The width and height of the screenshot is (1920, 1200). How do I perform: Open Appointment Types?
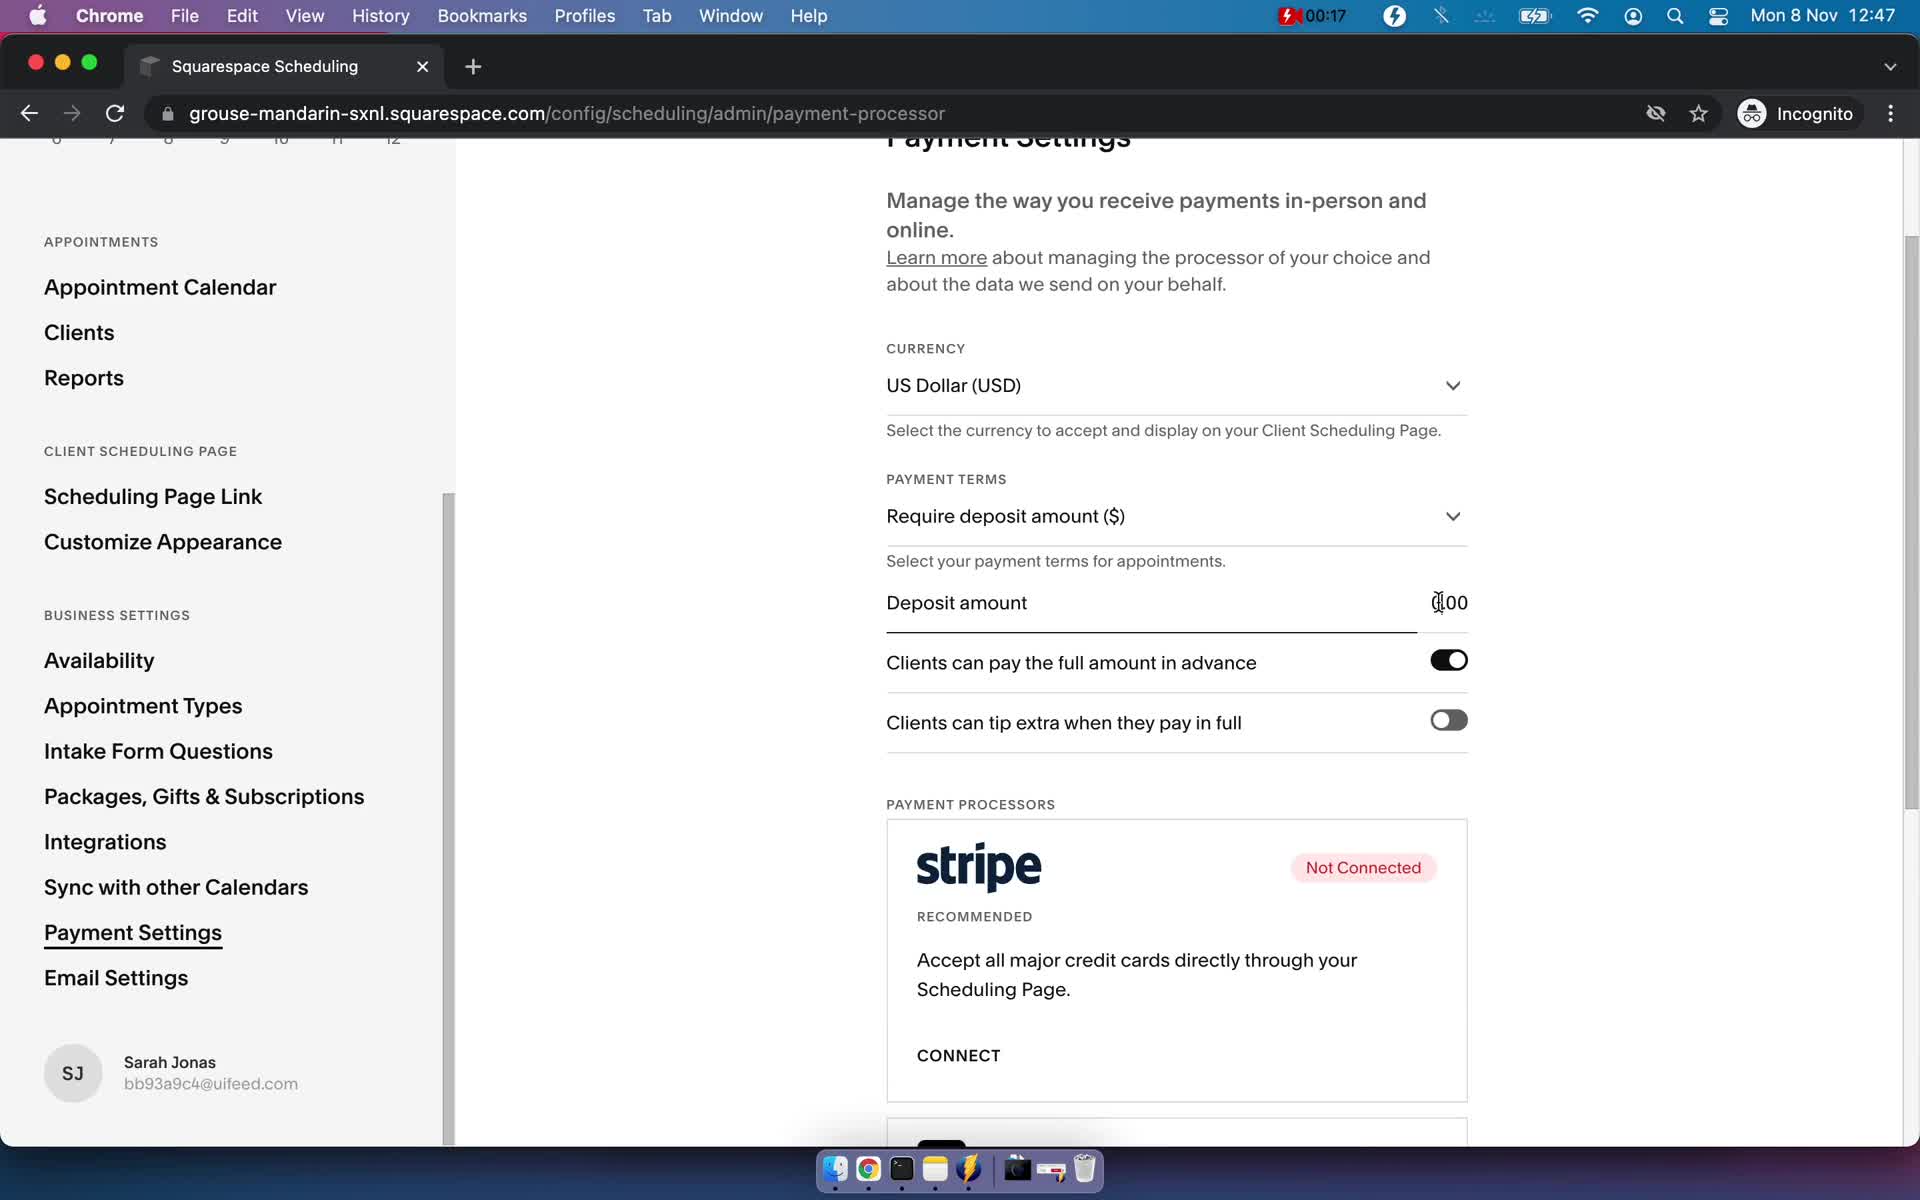(x=143, y=706)
